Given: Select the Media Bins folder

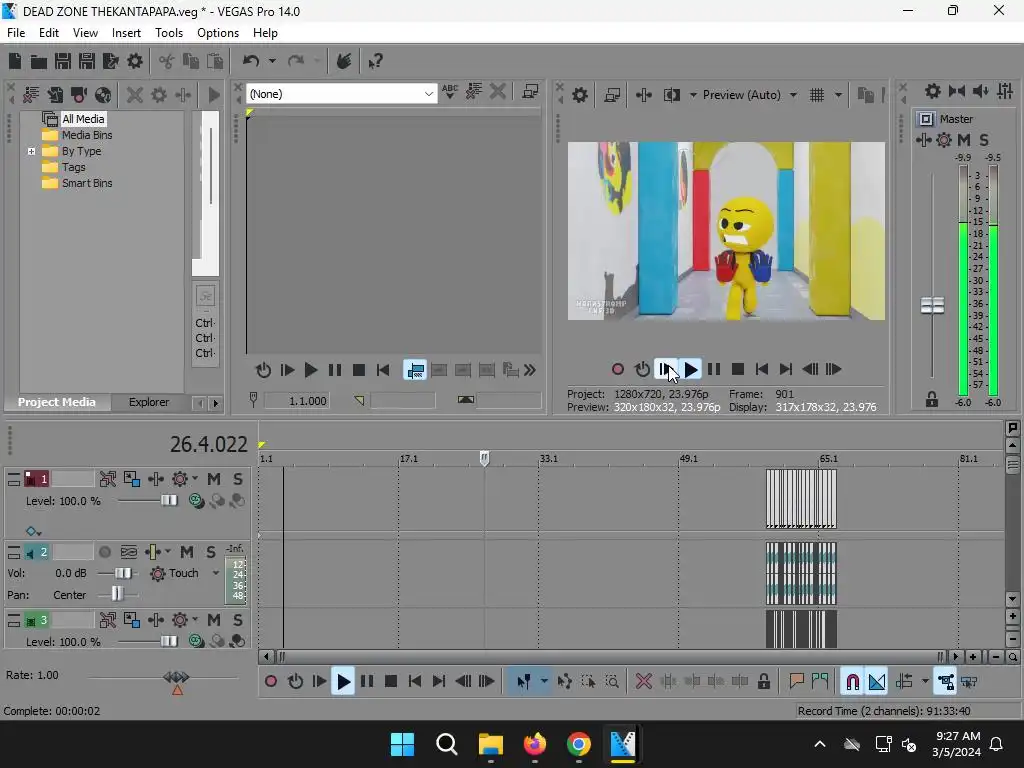Looking at the screenshot, I should tap(87, 135).
